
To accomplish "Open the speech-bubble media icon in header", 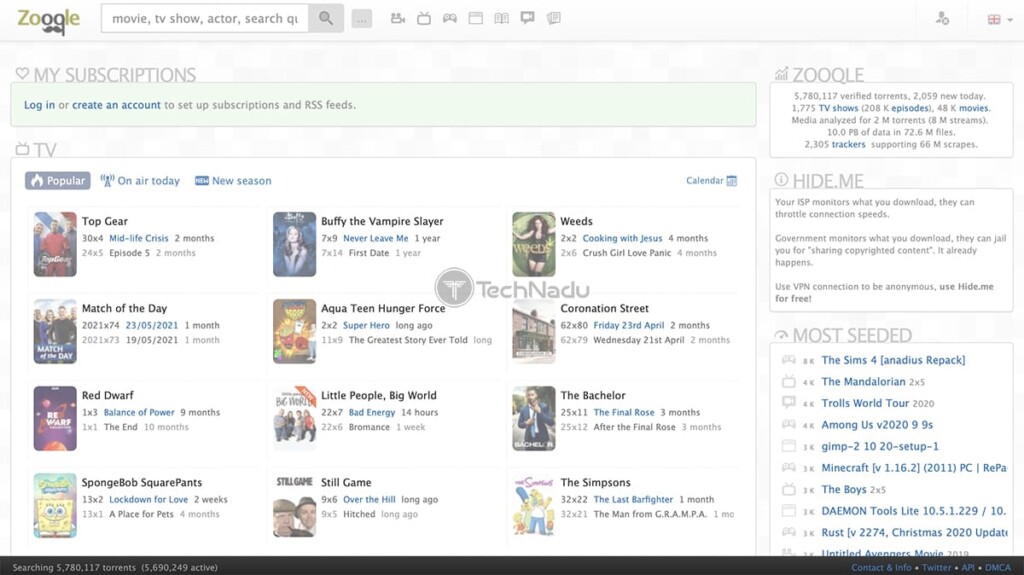I will (x=528, y=18).
